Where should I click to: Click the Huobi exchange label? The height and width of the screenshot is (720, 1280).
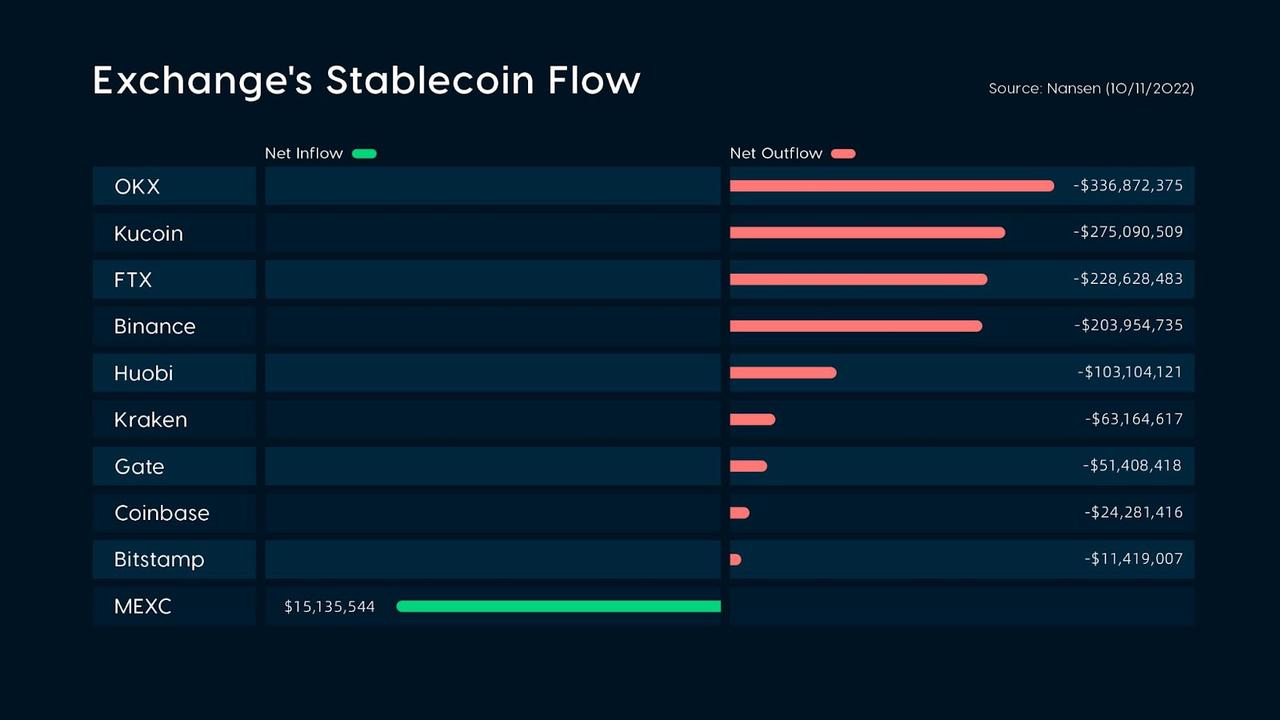143,373
